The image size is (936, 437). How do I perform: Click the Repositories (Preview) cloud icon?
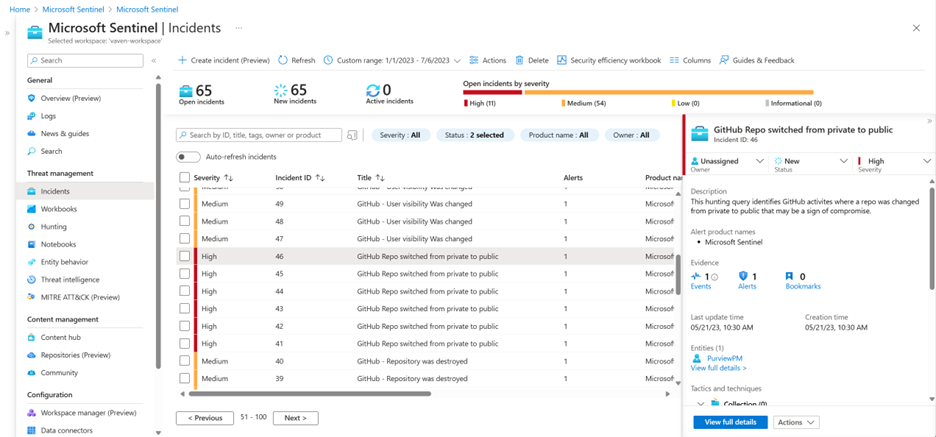(32, 355)
